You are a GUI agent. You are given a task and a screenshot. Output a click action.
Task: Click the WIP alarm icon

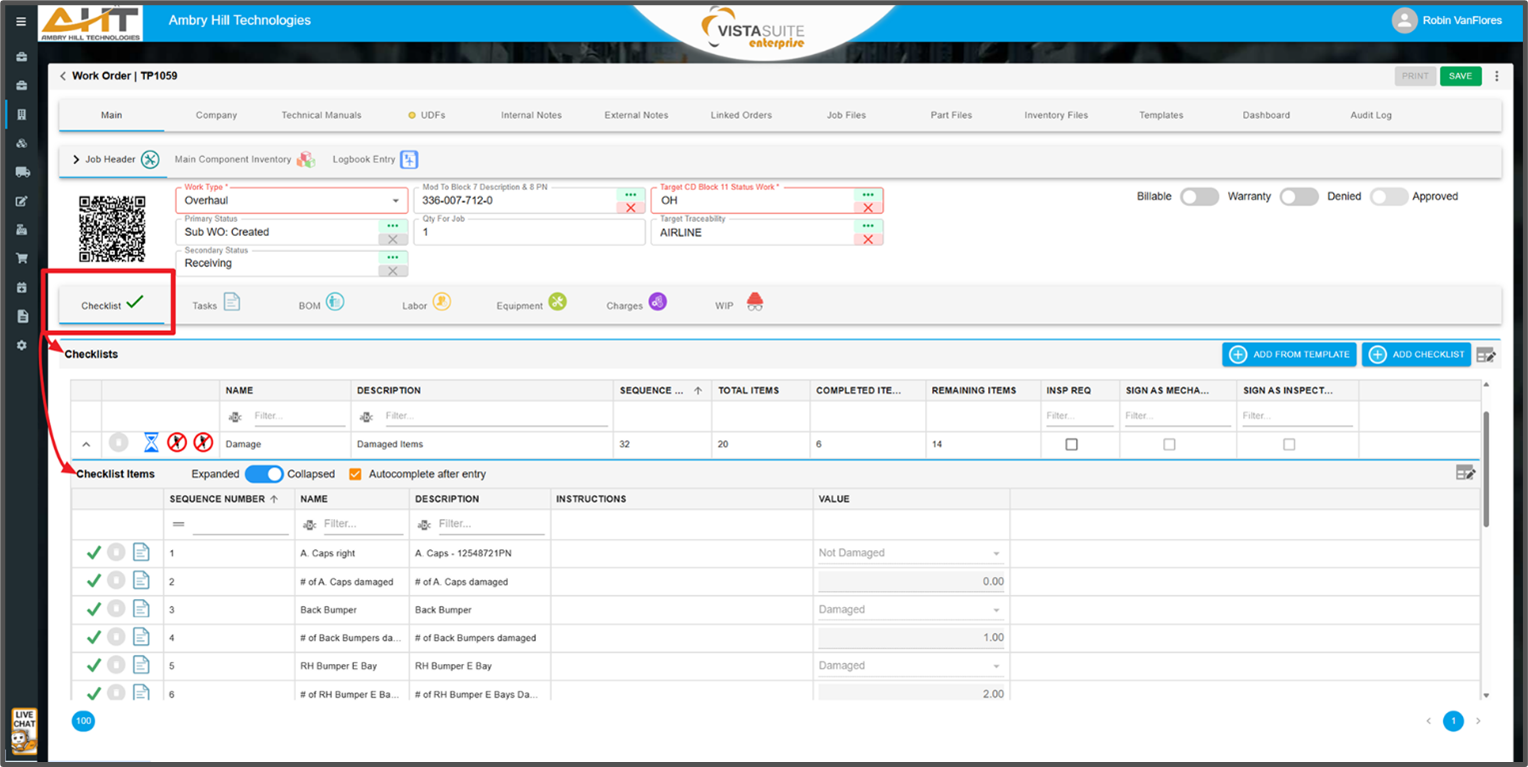coord(754,301)
